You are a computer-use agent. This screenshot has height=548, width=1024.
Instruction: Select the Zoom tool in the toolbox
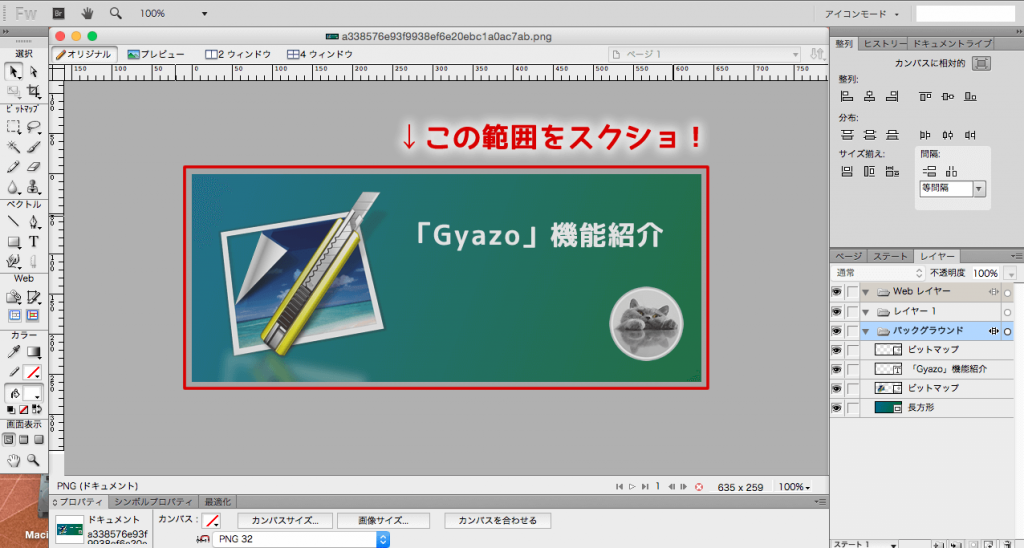tap(33, 460)
